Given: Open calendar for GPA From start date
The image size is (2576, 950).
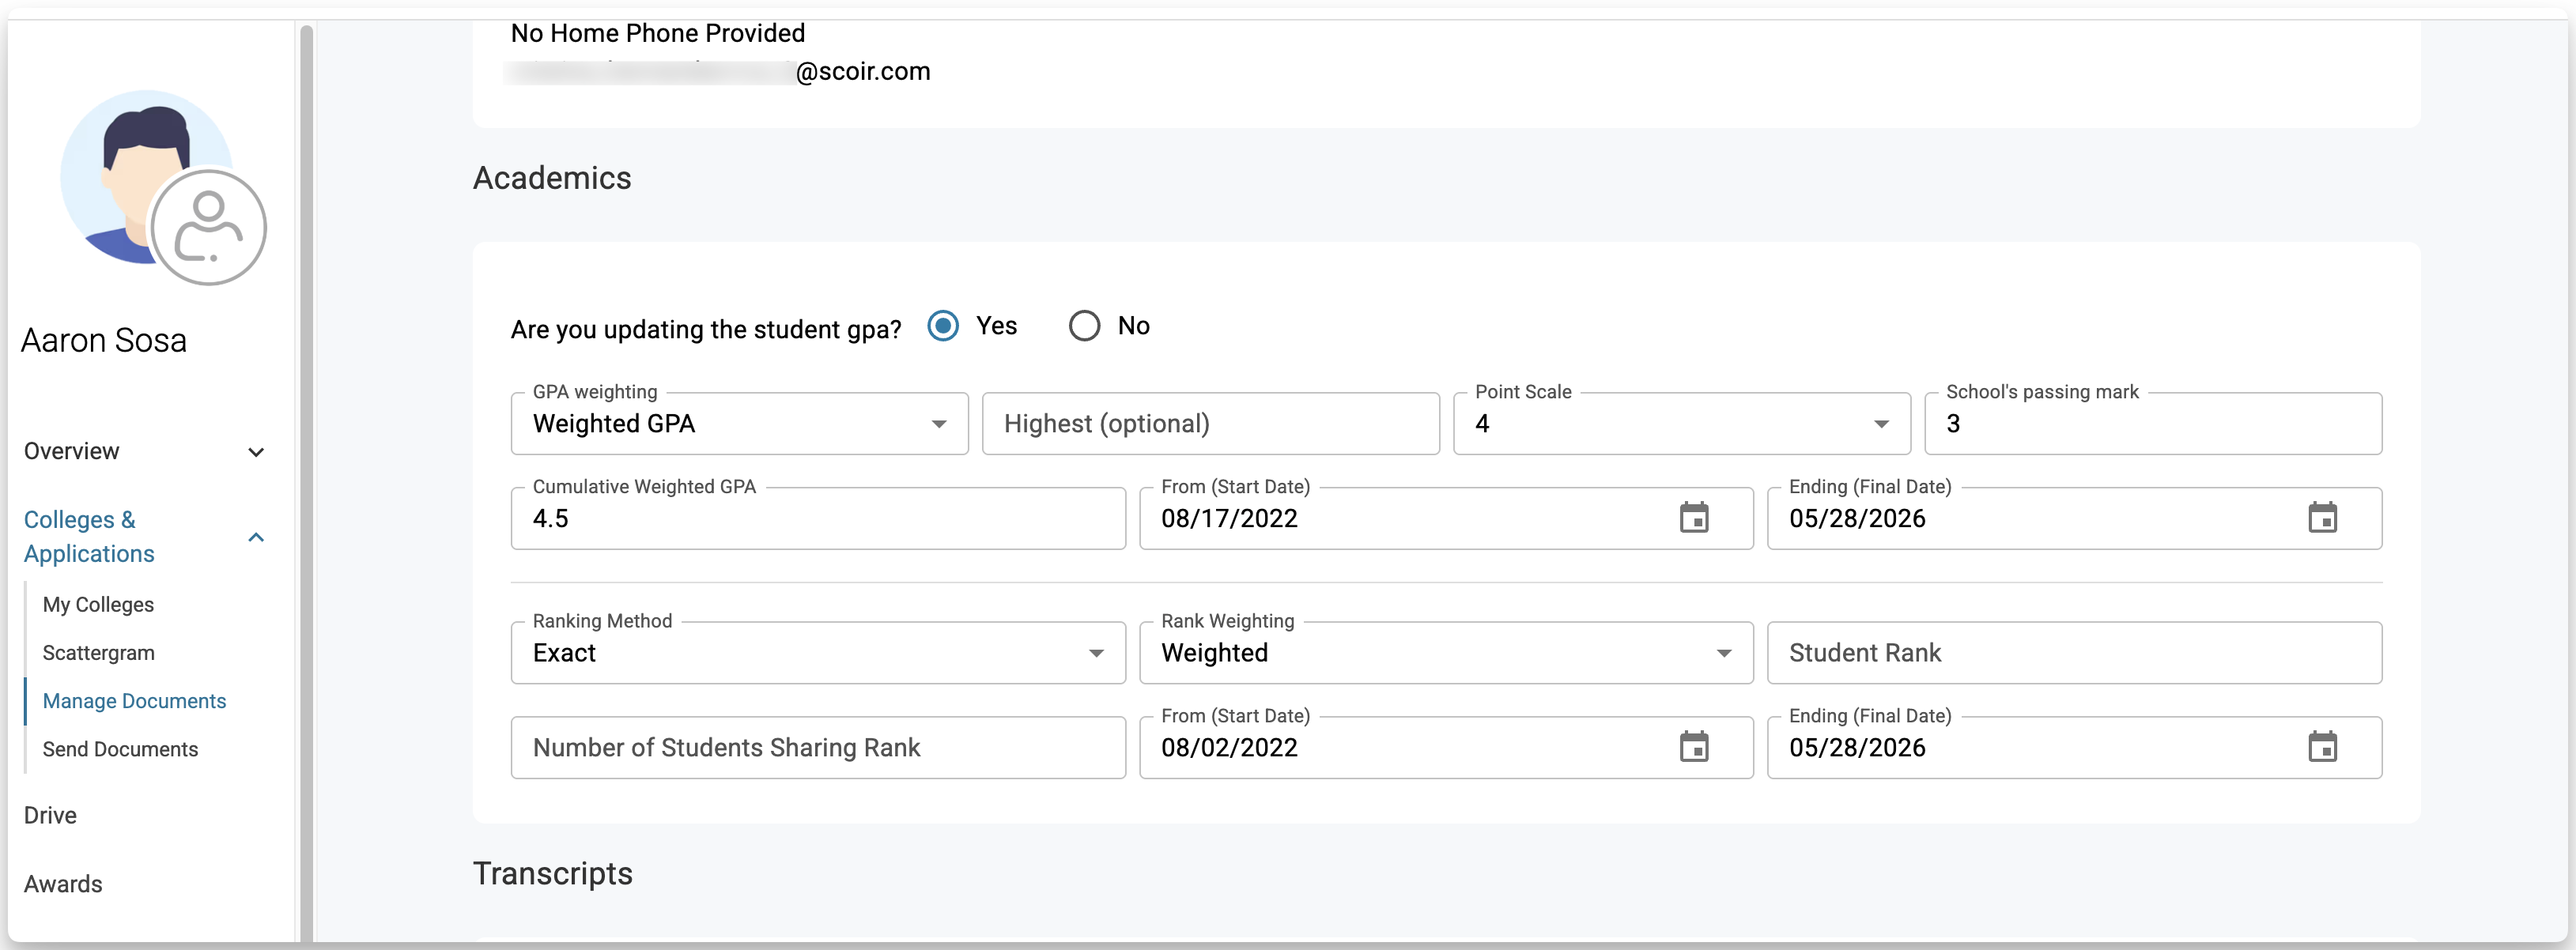Looking at the screenshot, I should pos(1693,518).
